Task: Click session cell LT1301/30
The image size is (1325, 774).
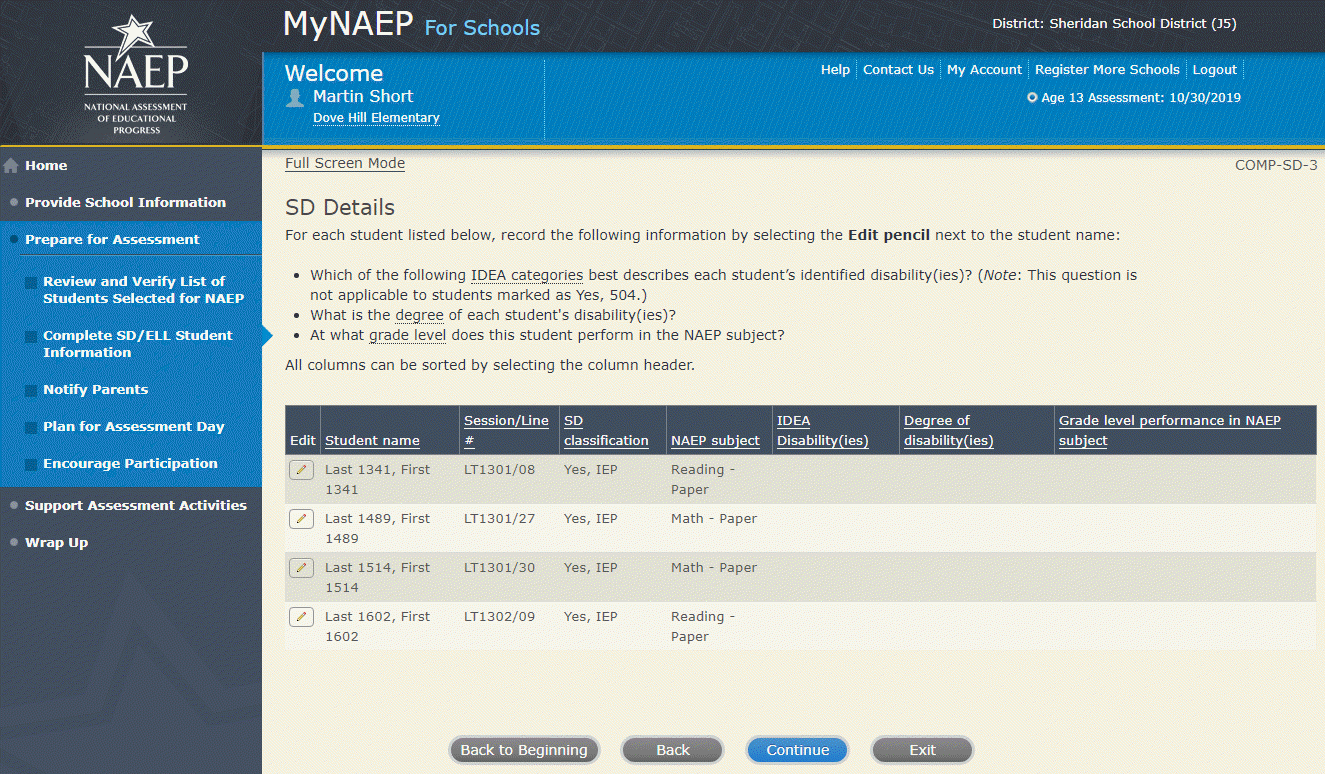Action: 499,568
